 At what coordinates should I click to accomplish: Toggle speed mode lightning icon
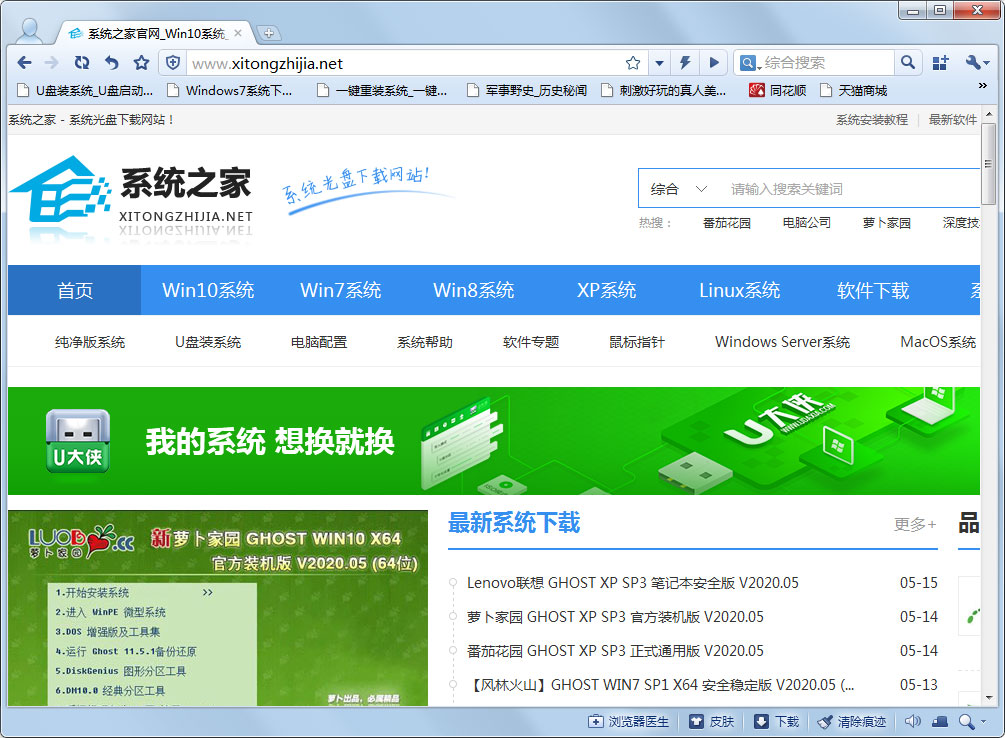click(x=685, y=62)
